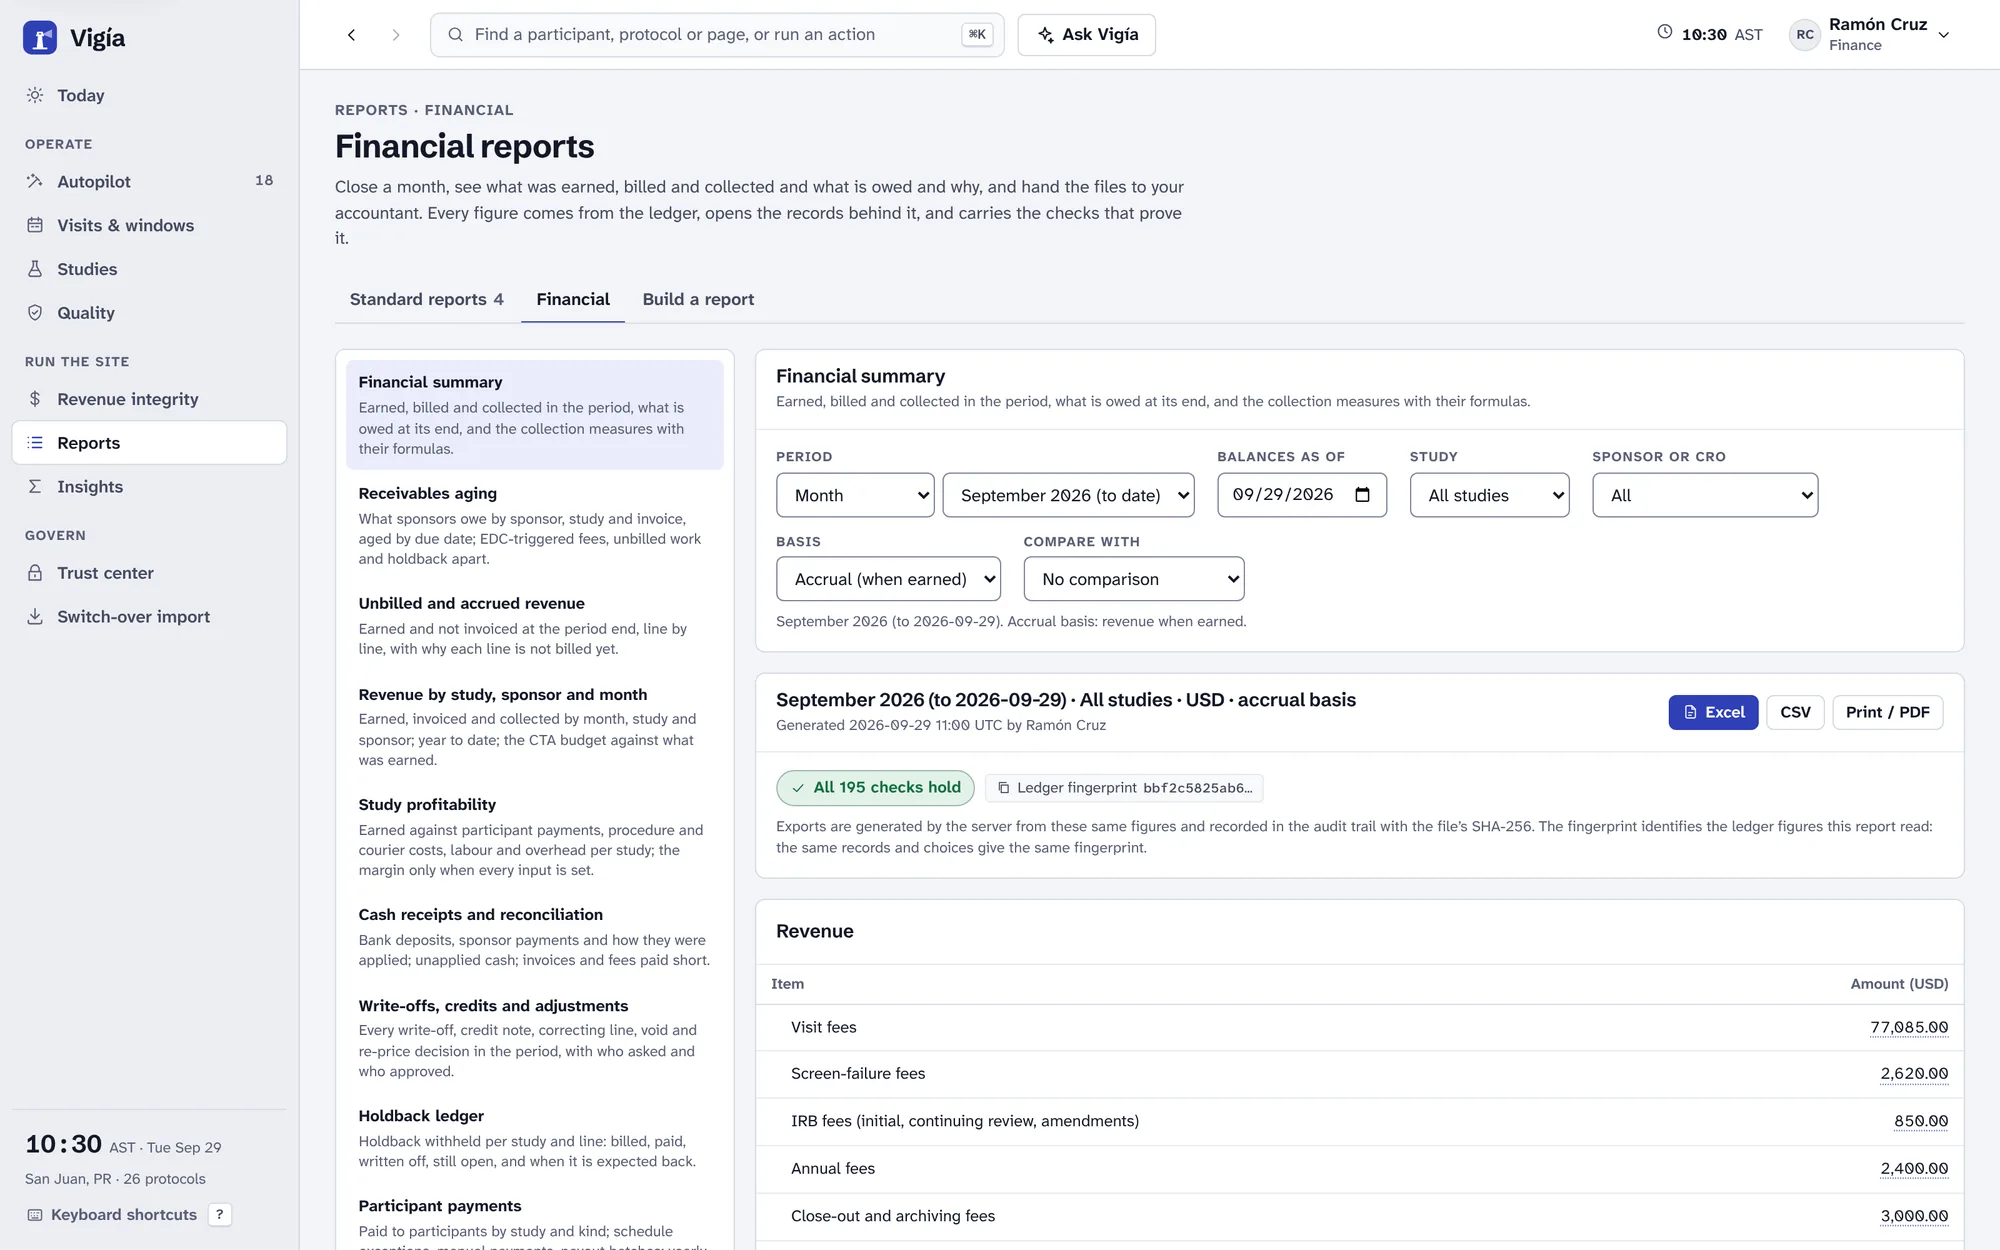The width and height of the screenshot is (2000, 1250).
Task: Open the Study profitability report
Action: (x=534, y=837)
